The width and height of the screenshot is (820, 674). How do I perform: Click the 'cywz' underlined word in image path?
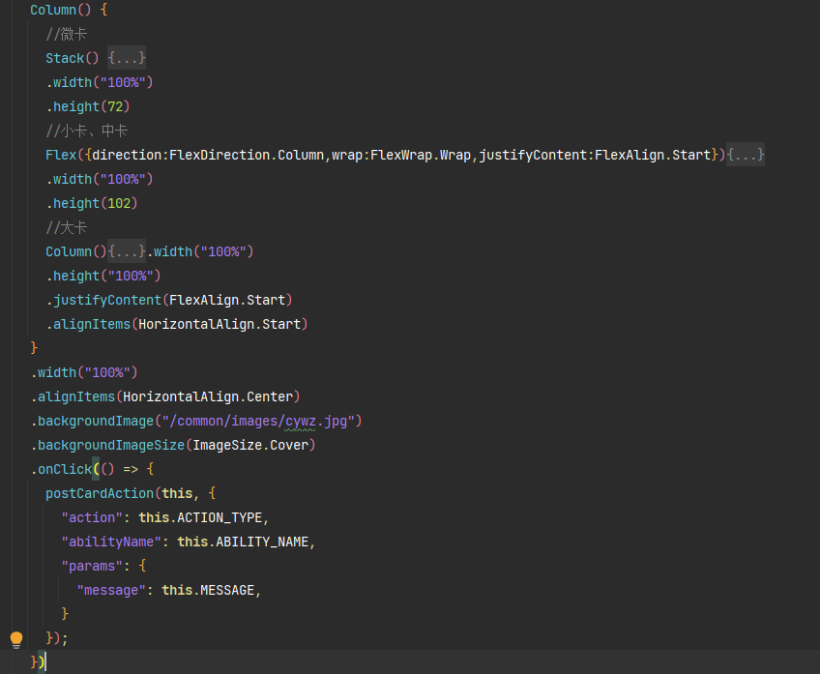click(300, 421)
